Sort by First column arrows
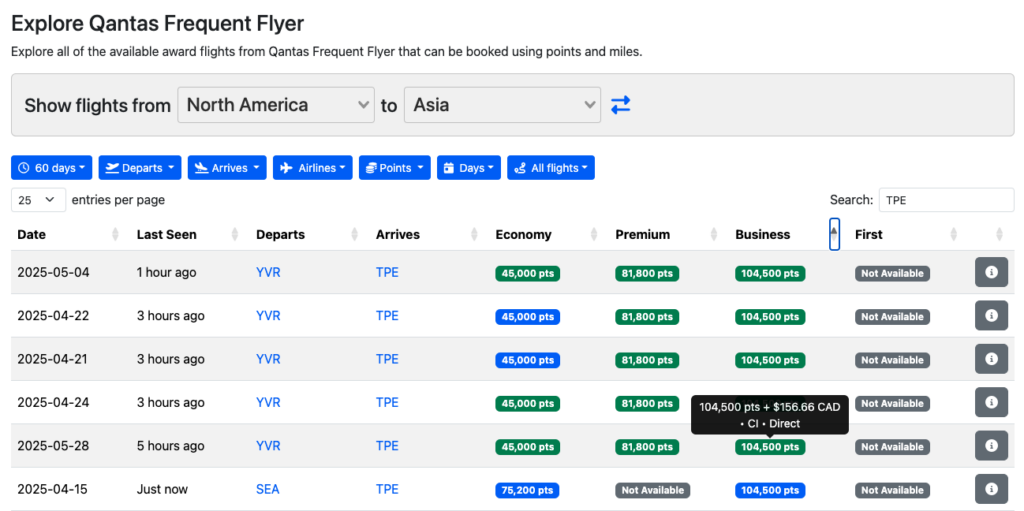 tap(953, 234)
